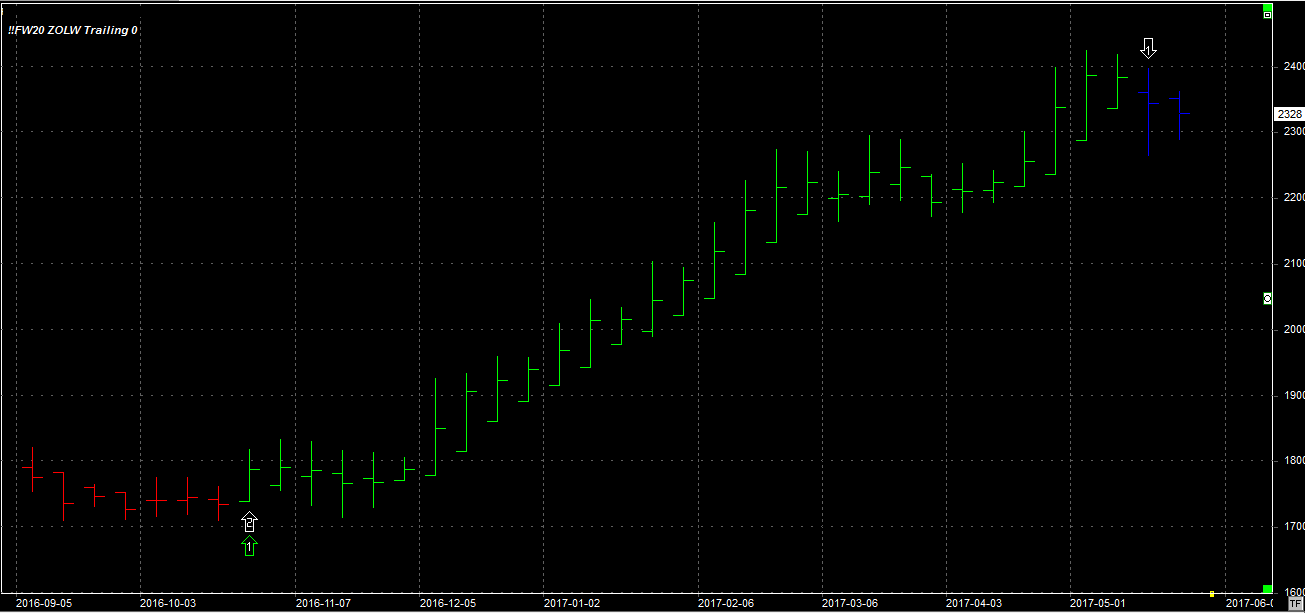Image resolution: width=1305 pixels, height=613 pixels.
Task: Select the white down arrow signal labeled 1
Action: [1149, 48]
